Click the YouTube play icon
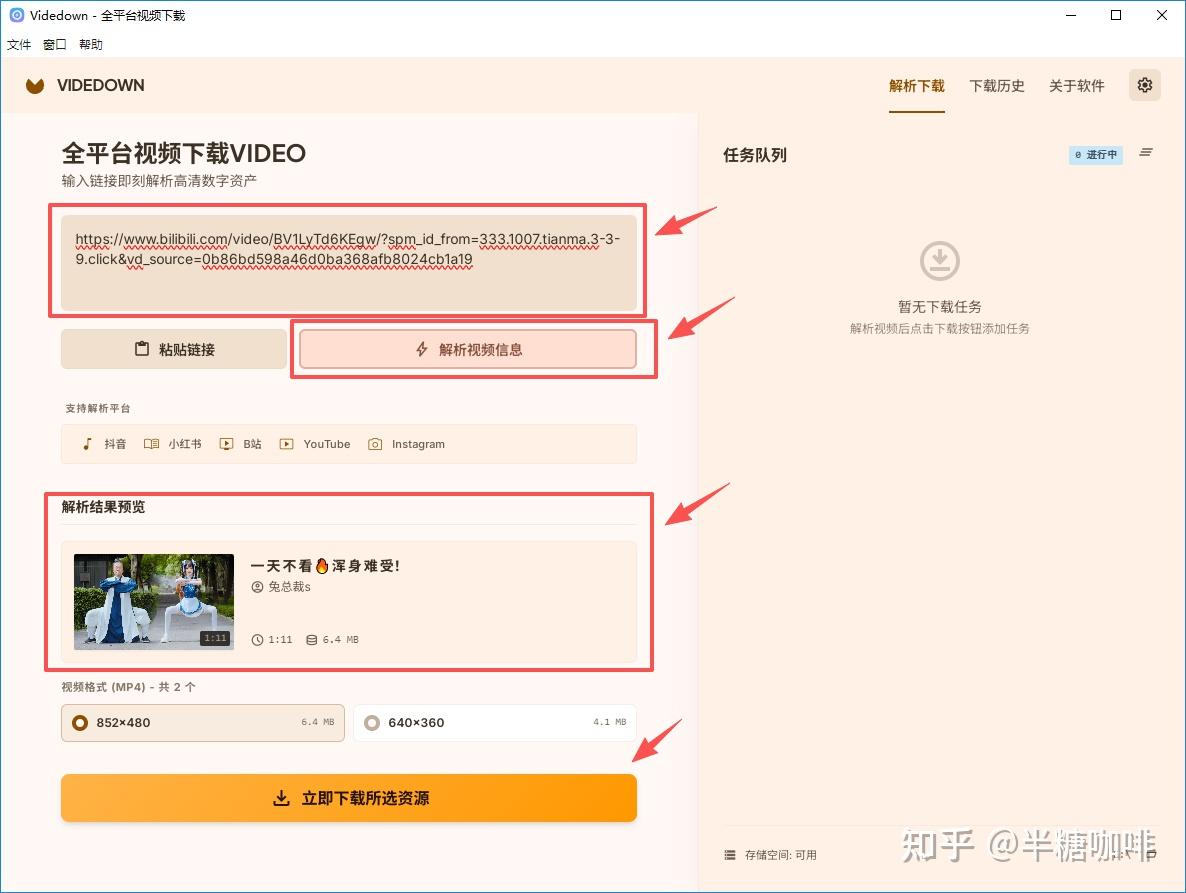 click(286, 444)
